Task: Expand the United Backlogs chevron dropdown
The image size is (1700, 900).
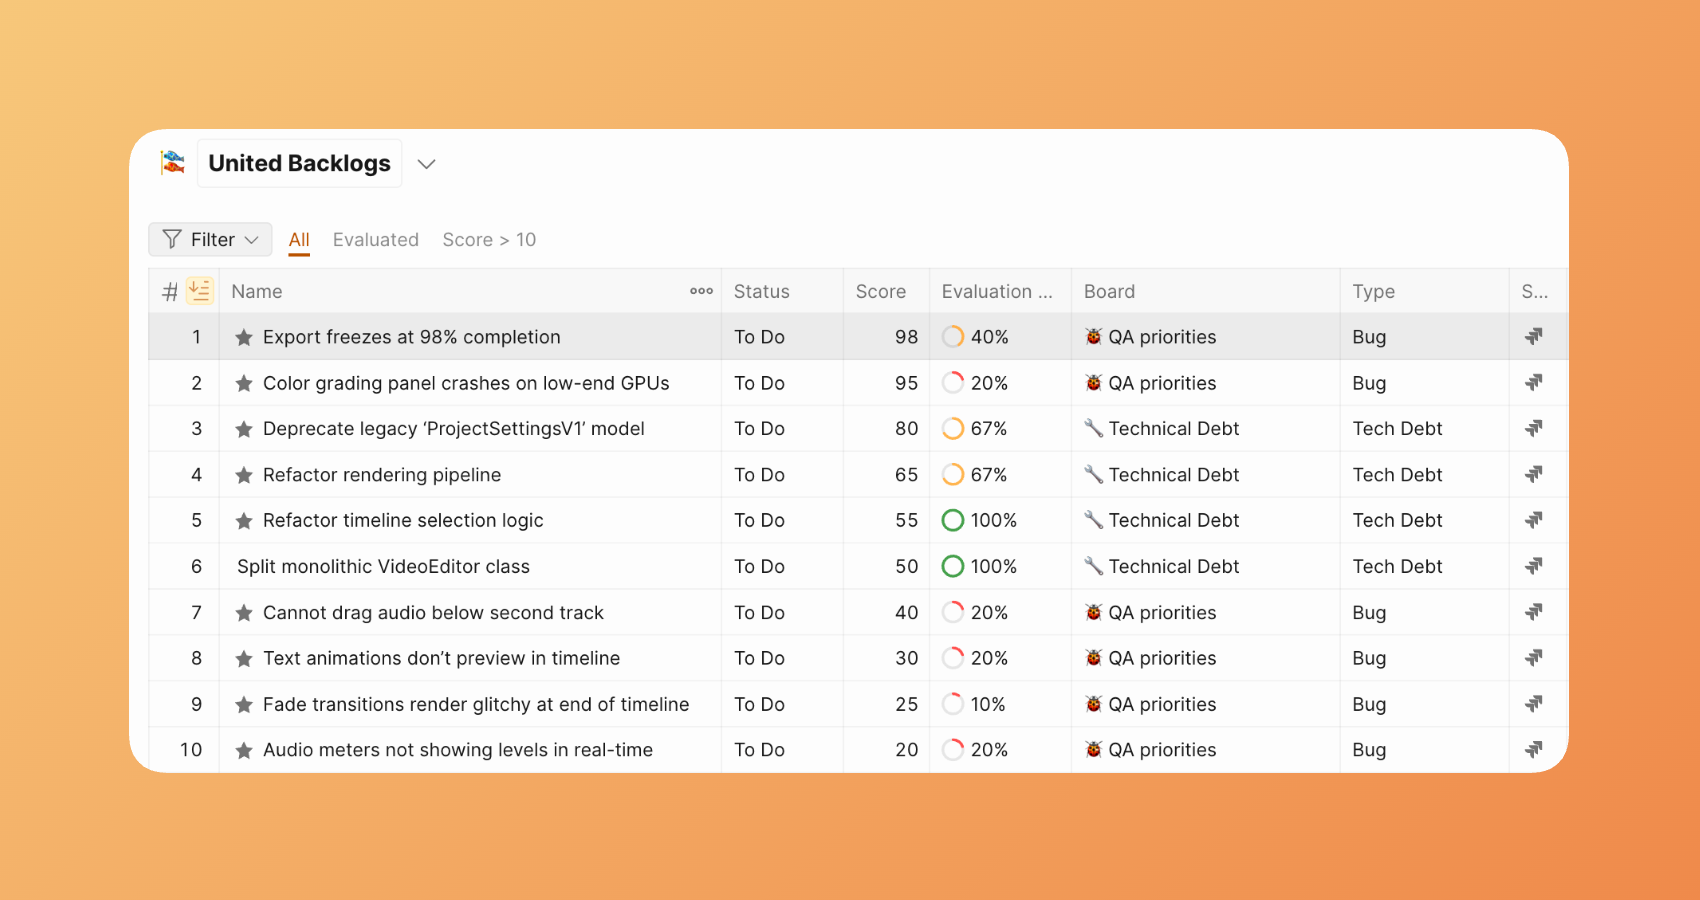Action: 427,164
